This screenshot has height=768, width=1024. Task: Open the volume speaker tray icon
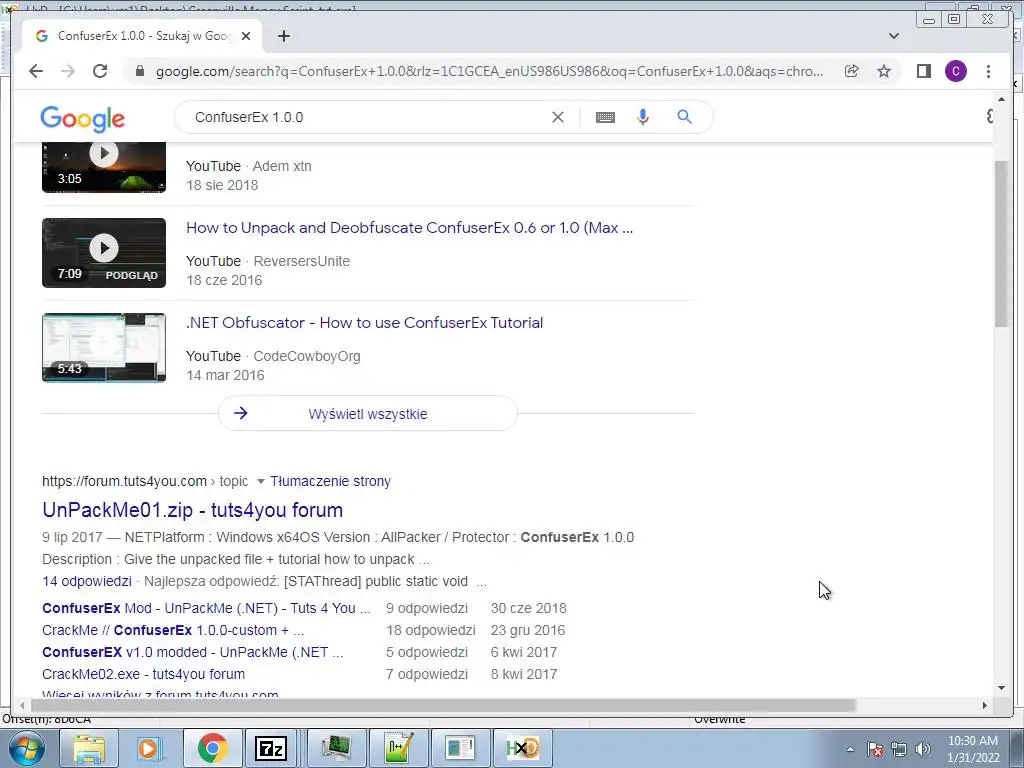tap(923, 749)
